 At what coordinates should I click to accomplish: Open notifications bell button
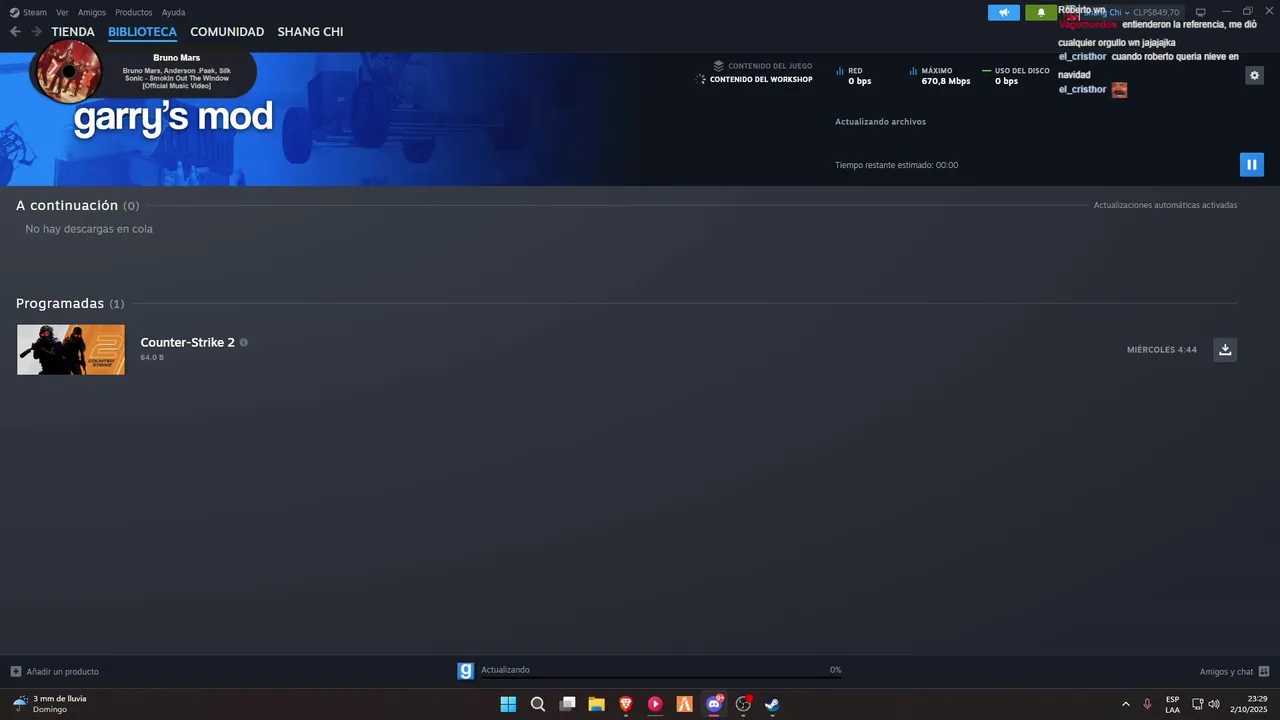point(1041,12)
